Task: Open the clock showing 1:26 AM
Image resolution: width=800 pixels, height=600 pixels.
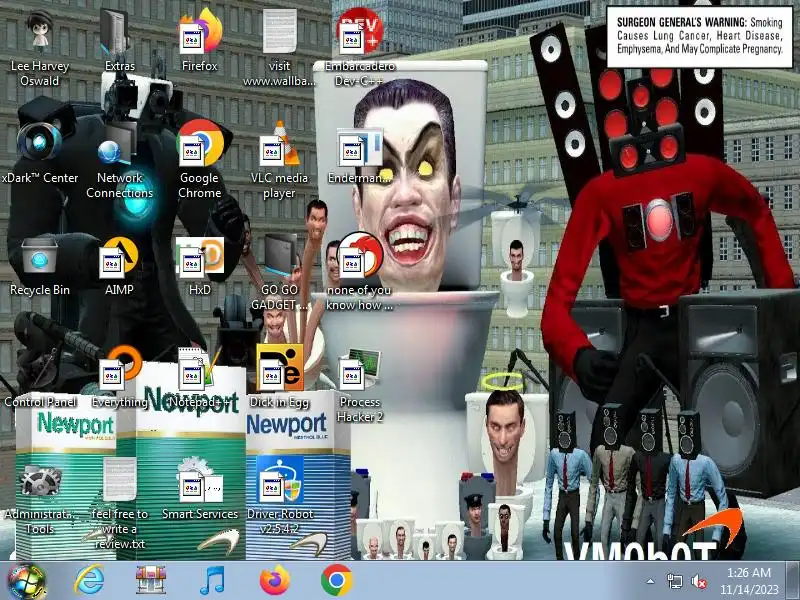Action: (748, 581)
